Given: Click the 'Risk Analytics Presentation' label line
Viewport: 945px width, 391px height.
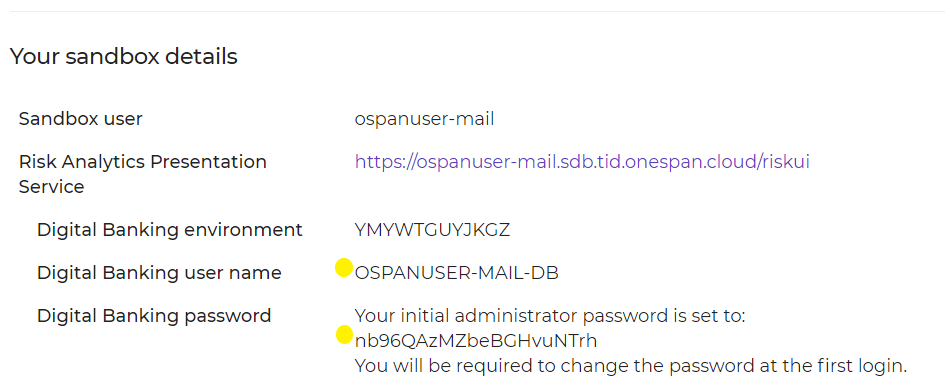Looking at the screenshot, I should [143, 161].
